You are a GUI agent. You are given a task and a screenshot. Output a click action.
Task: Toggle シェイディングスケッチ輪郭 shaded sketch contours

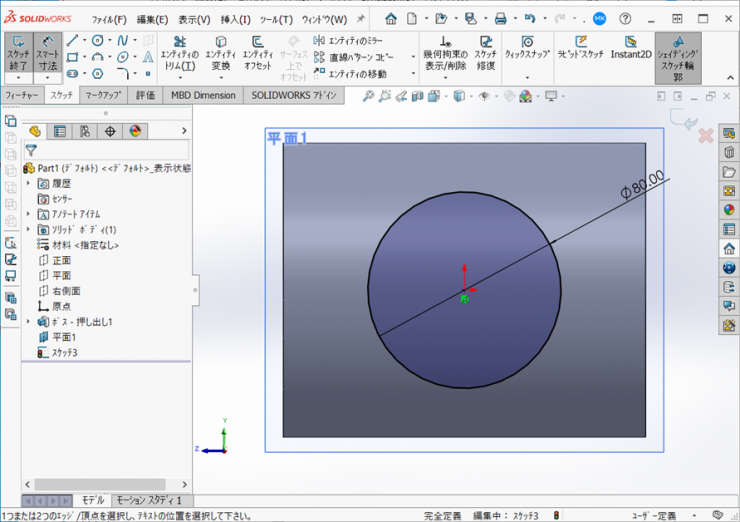(x=677, y=55)
